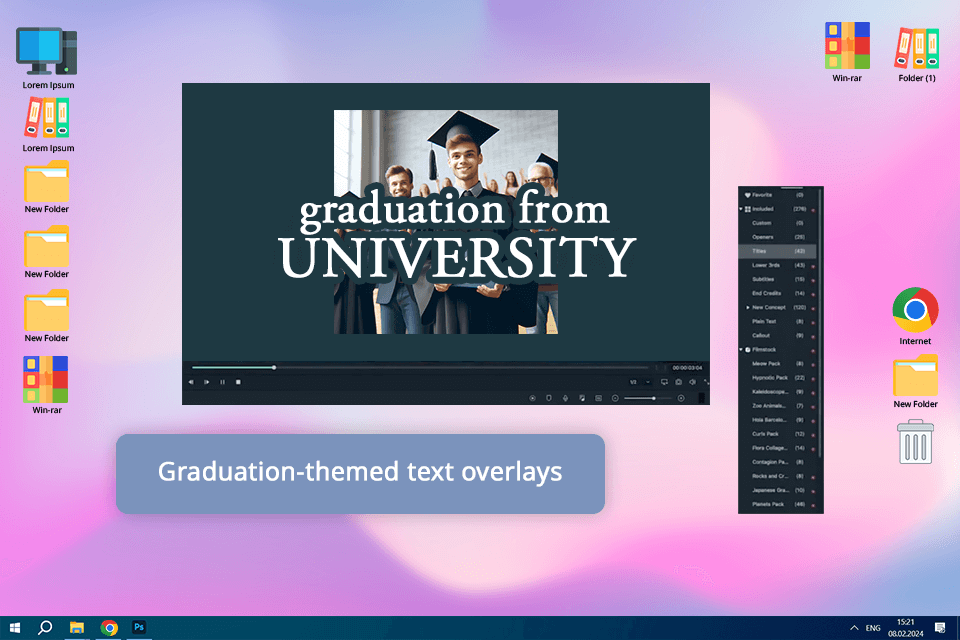This screenshot has height=640, width=960.
Task: Open the Subtitles category
Action: click(x=778, y=279)
